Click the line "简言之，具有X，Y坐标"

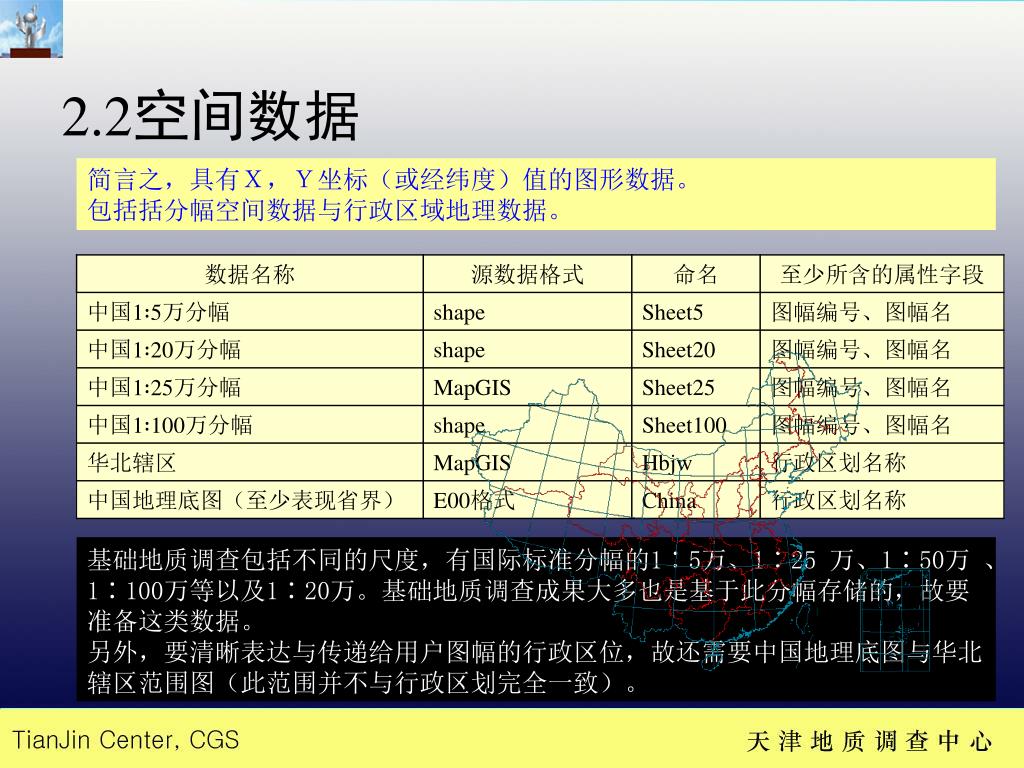(389, 179)
